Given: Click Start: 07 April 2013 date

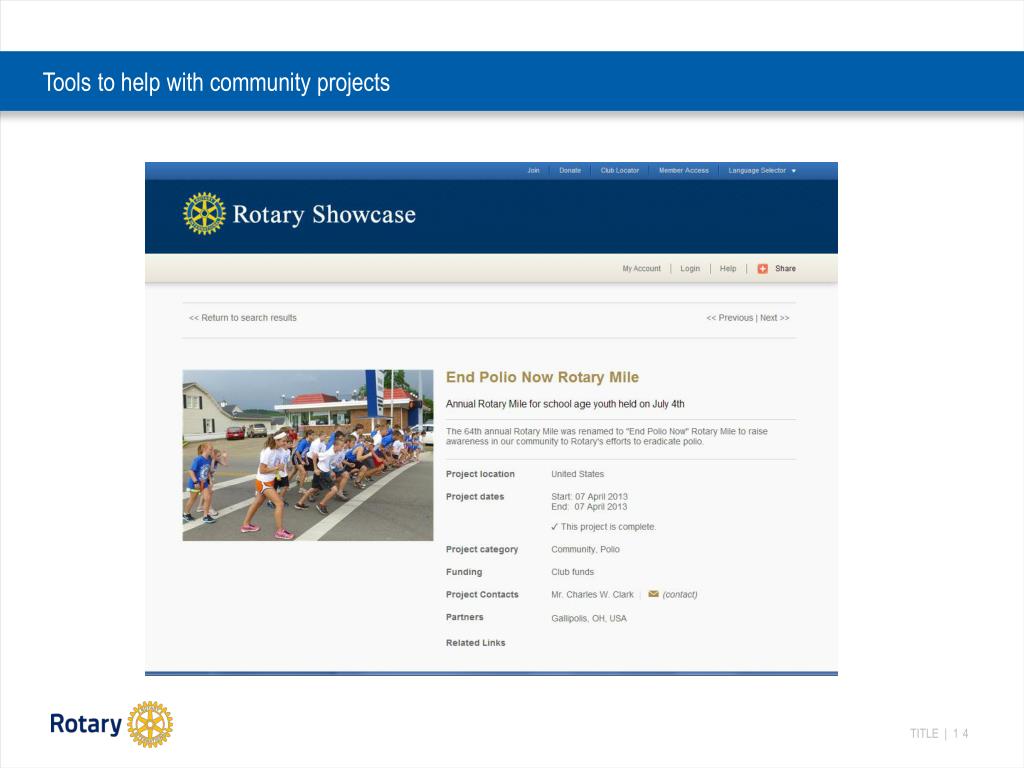Looking at the screenshot, I should pos(589,496).
